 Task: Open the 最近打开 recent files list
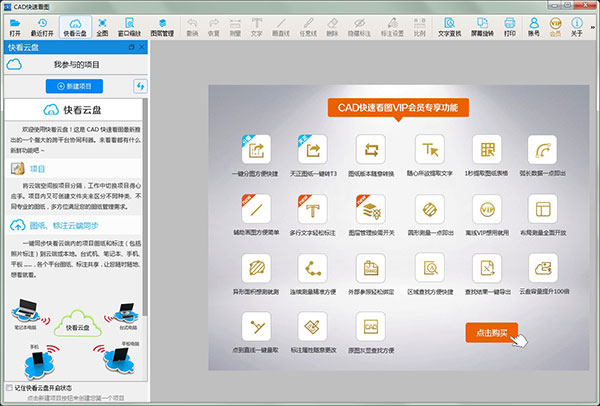tap(44, 28)
